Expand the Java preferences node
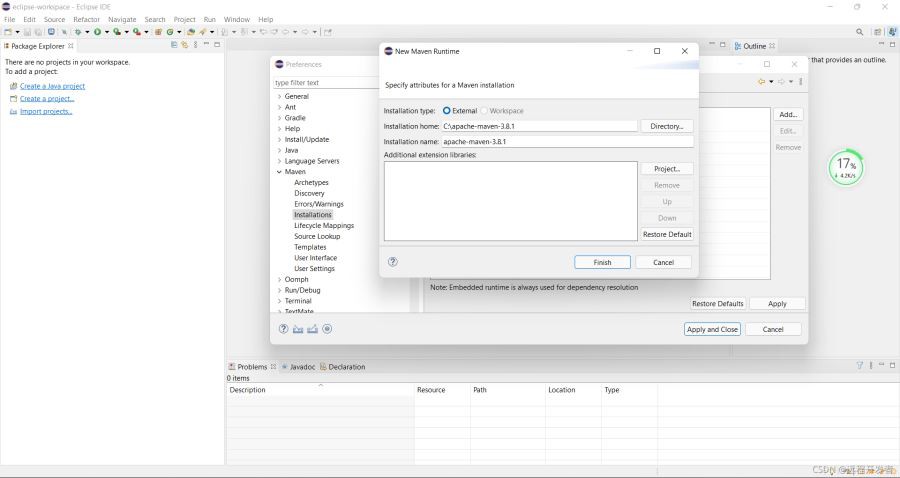The width and height of the screenshot is (900, 478). pos(280,150)
